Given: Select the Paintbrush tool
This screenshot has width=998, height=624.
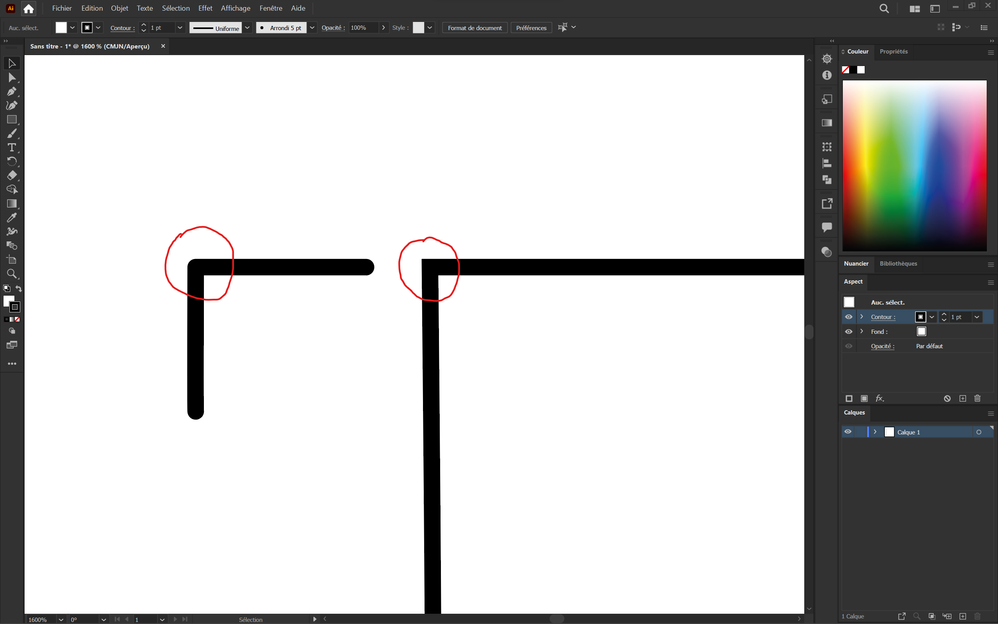Looking at the screenshot, I should pyautogui.click(x=11, y=133).
